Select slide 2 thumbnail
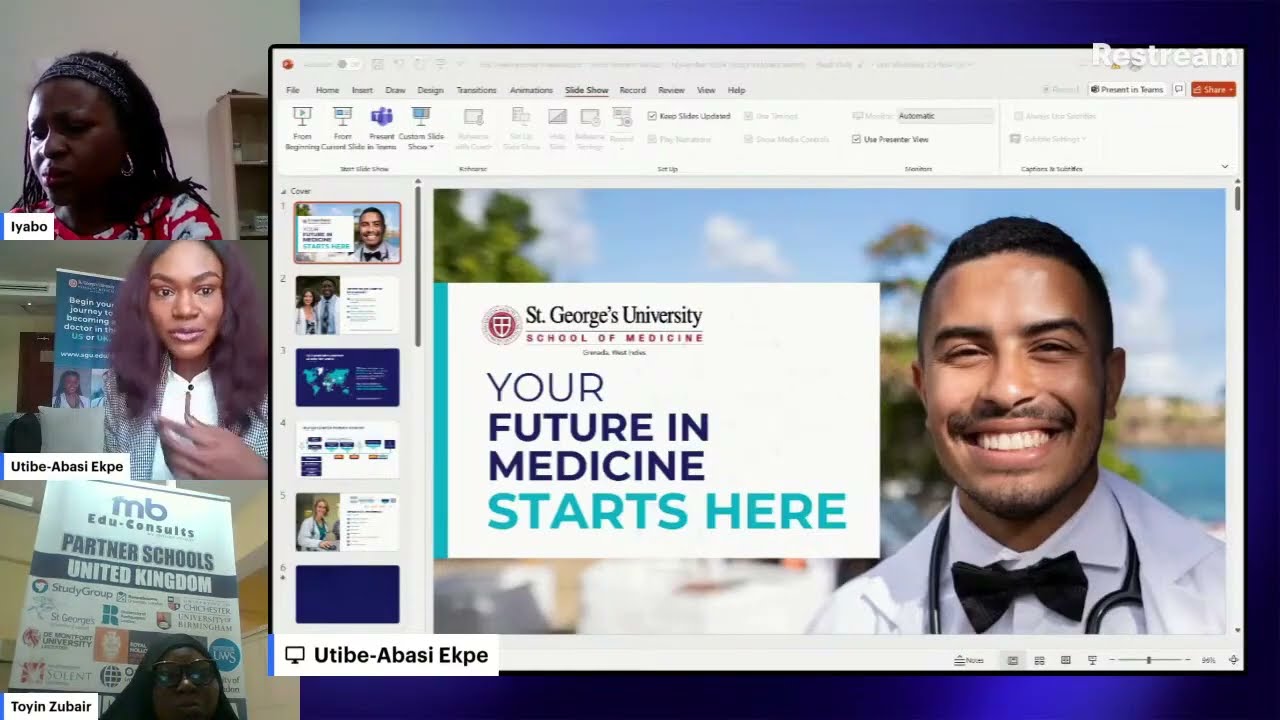 pos(347,305)
